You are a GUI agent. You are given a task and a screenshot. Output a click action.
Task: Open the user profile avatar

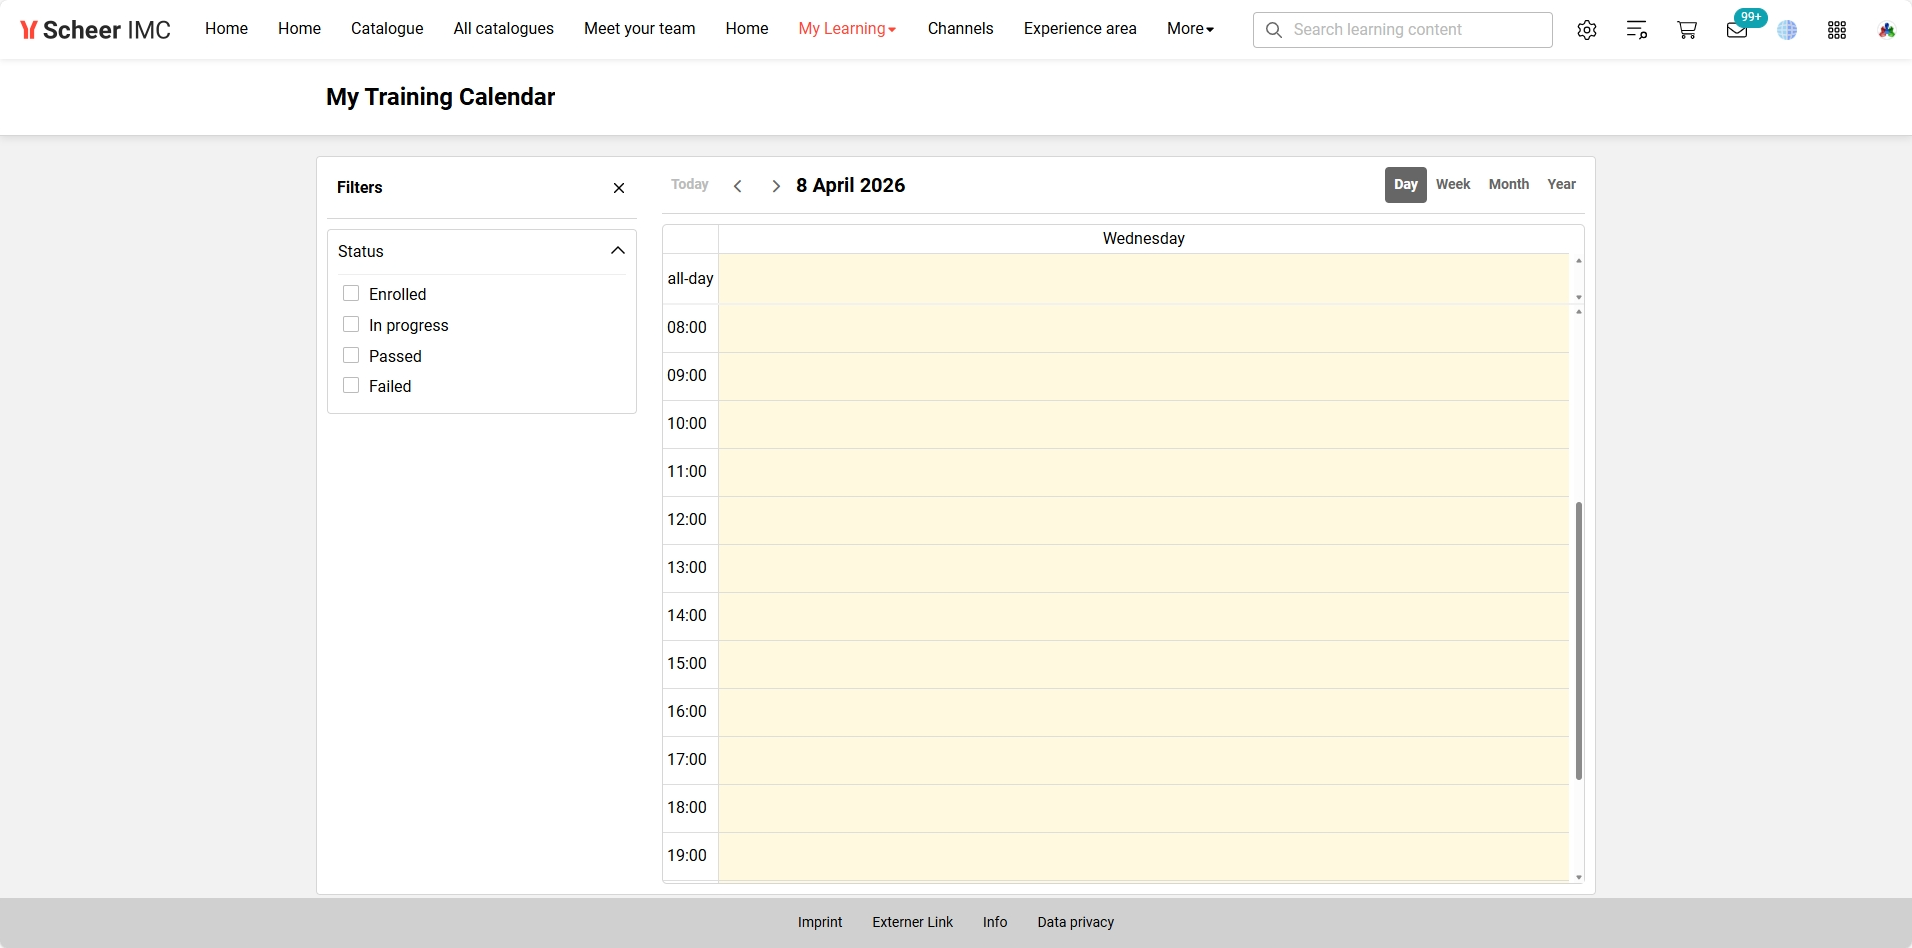(1887, 30)
